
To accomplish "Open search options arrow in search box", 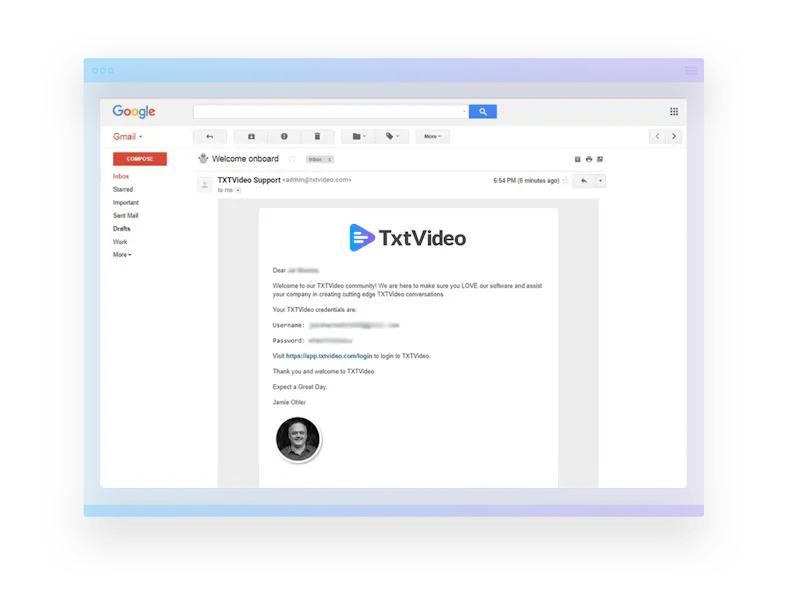I will (464, 112).
